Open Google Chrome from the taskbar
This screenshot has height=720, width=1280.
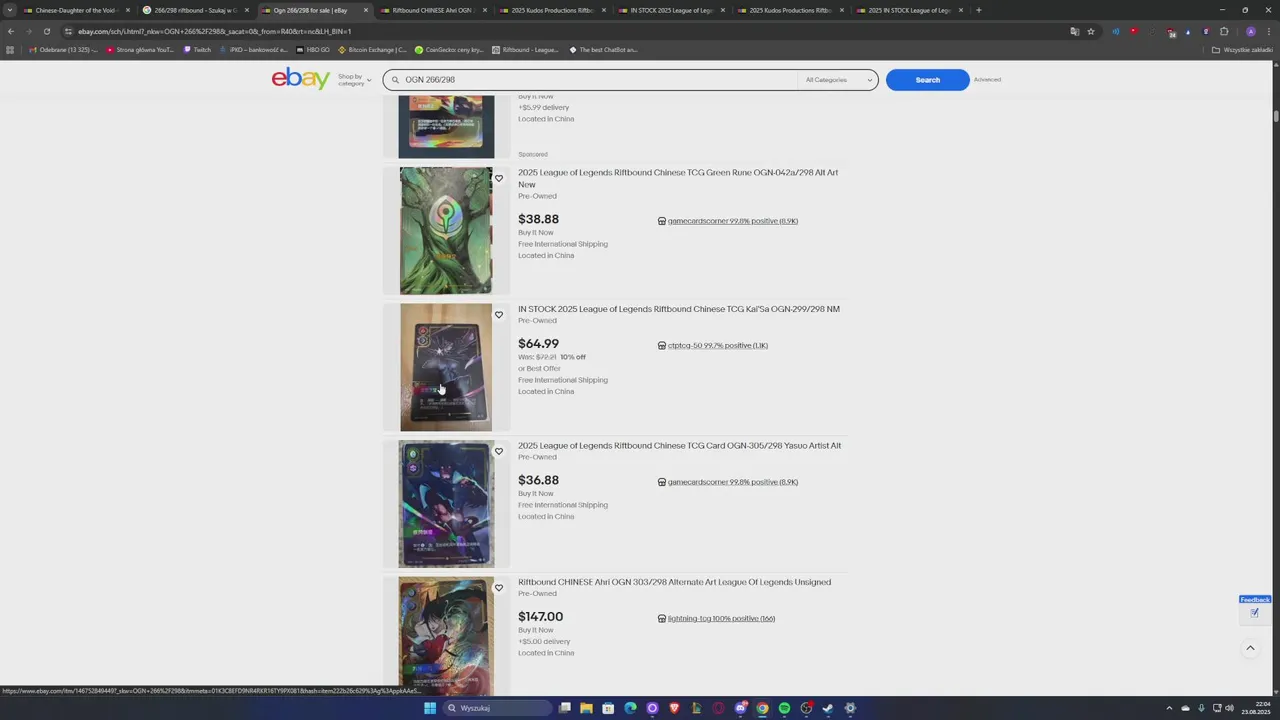762,708
